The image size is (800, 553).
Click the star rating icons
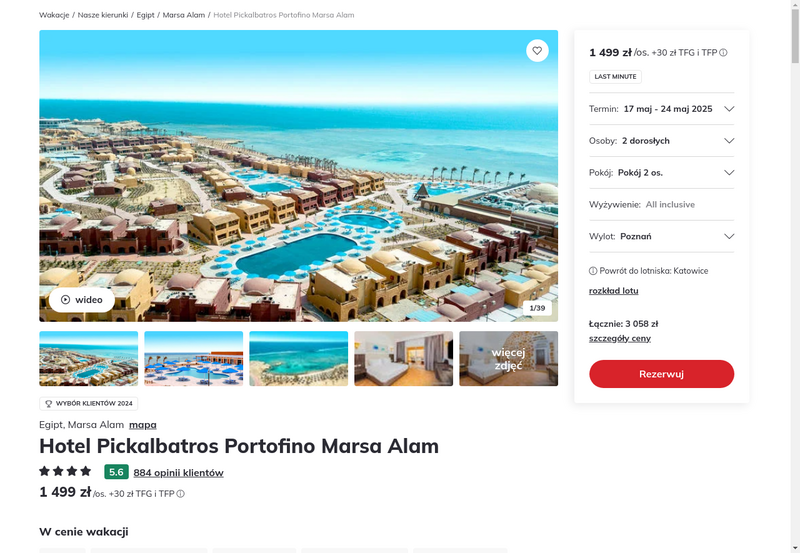65,471
